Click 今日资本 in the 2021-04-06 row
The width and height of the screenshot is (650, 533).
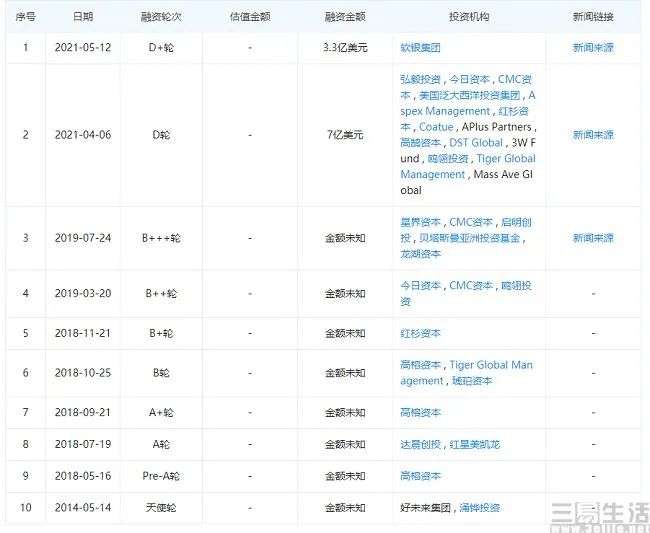[470, 79]
